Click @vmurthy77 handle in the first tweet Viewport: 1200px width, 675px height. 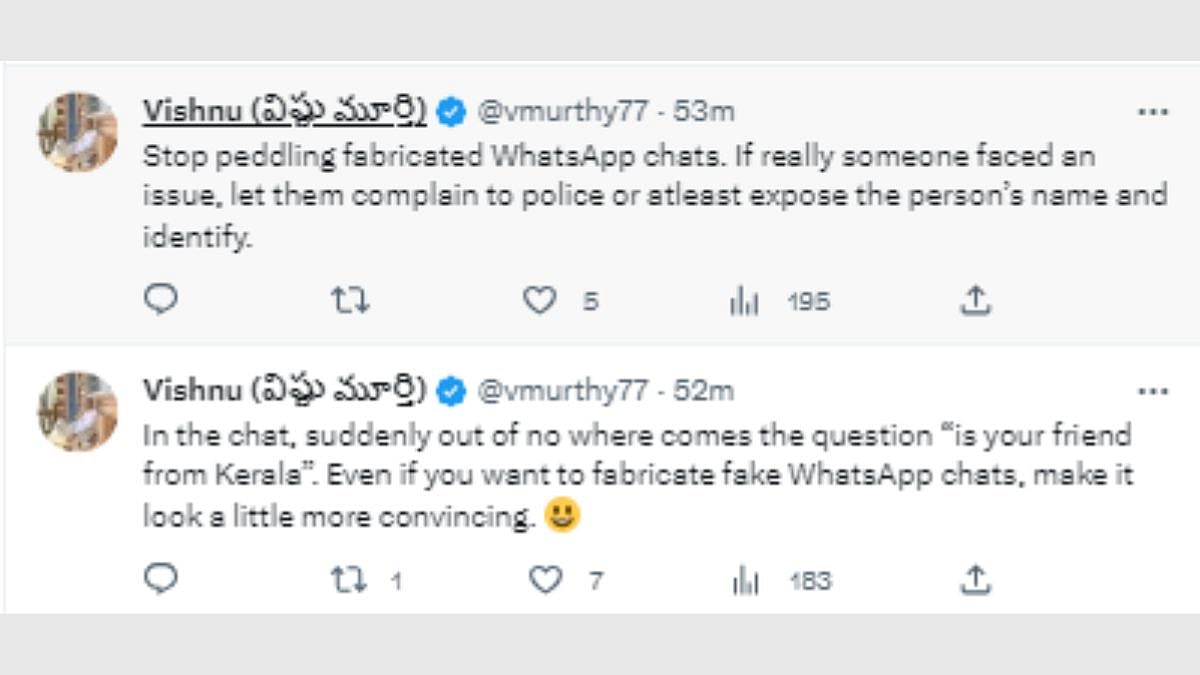562,112
